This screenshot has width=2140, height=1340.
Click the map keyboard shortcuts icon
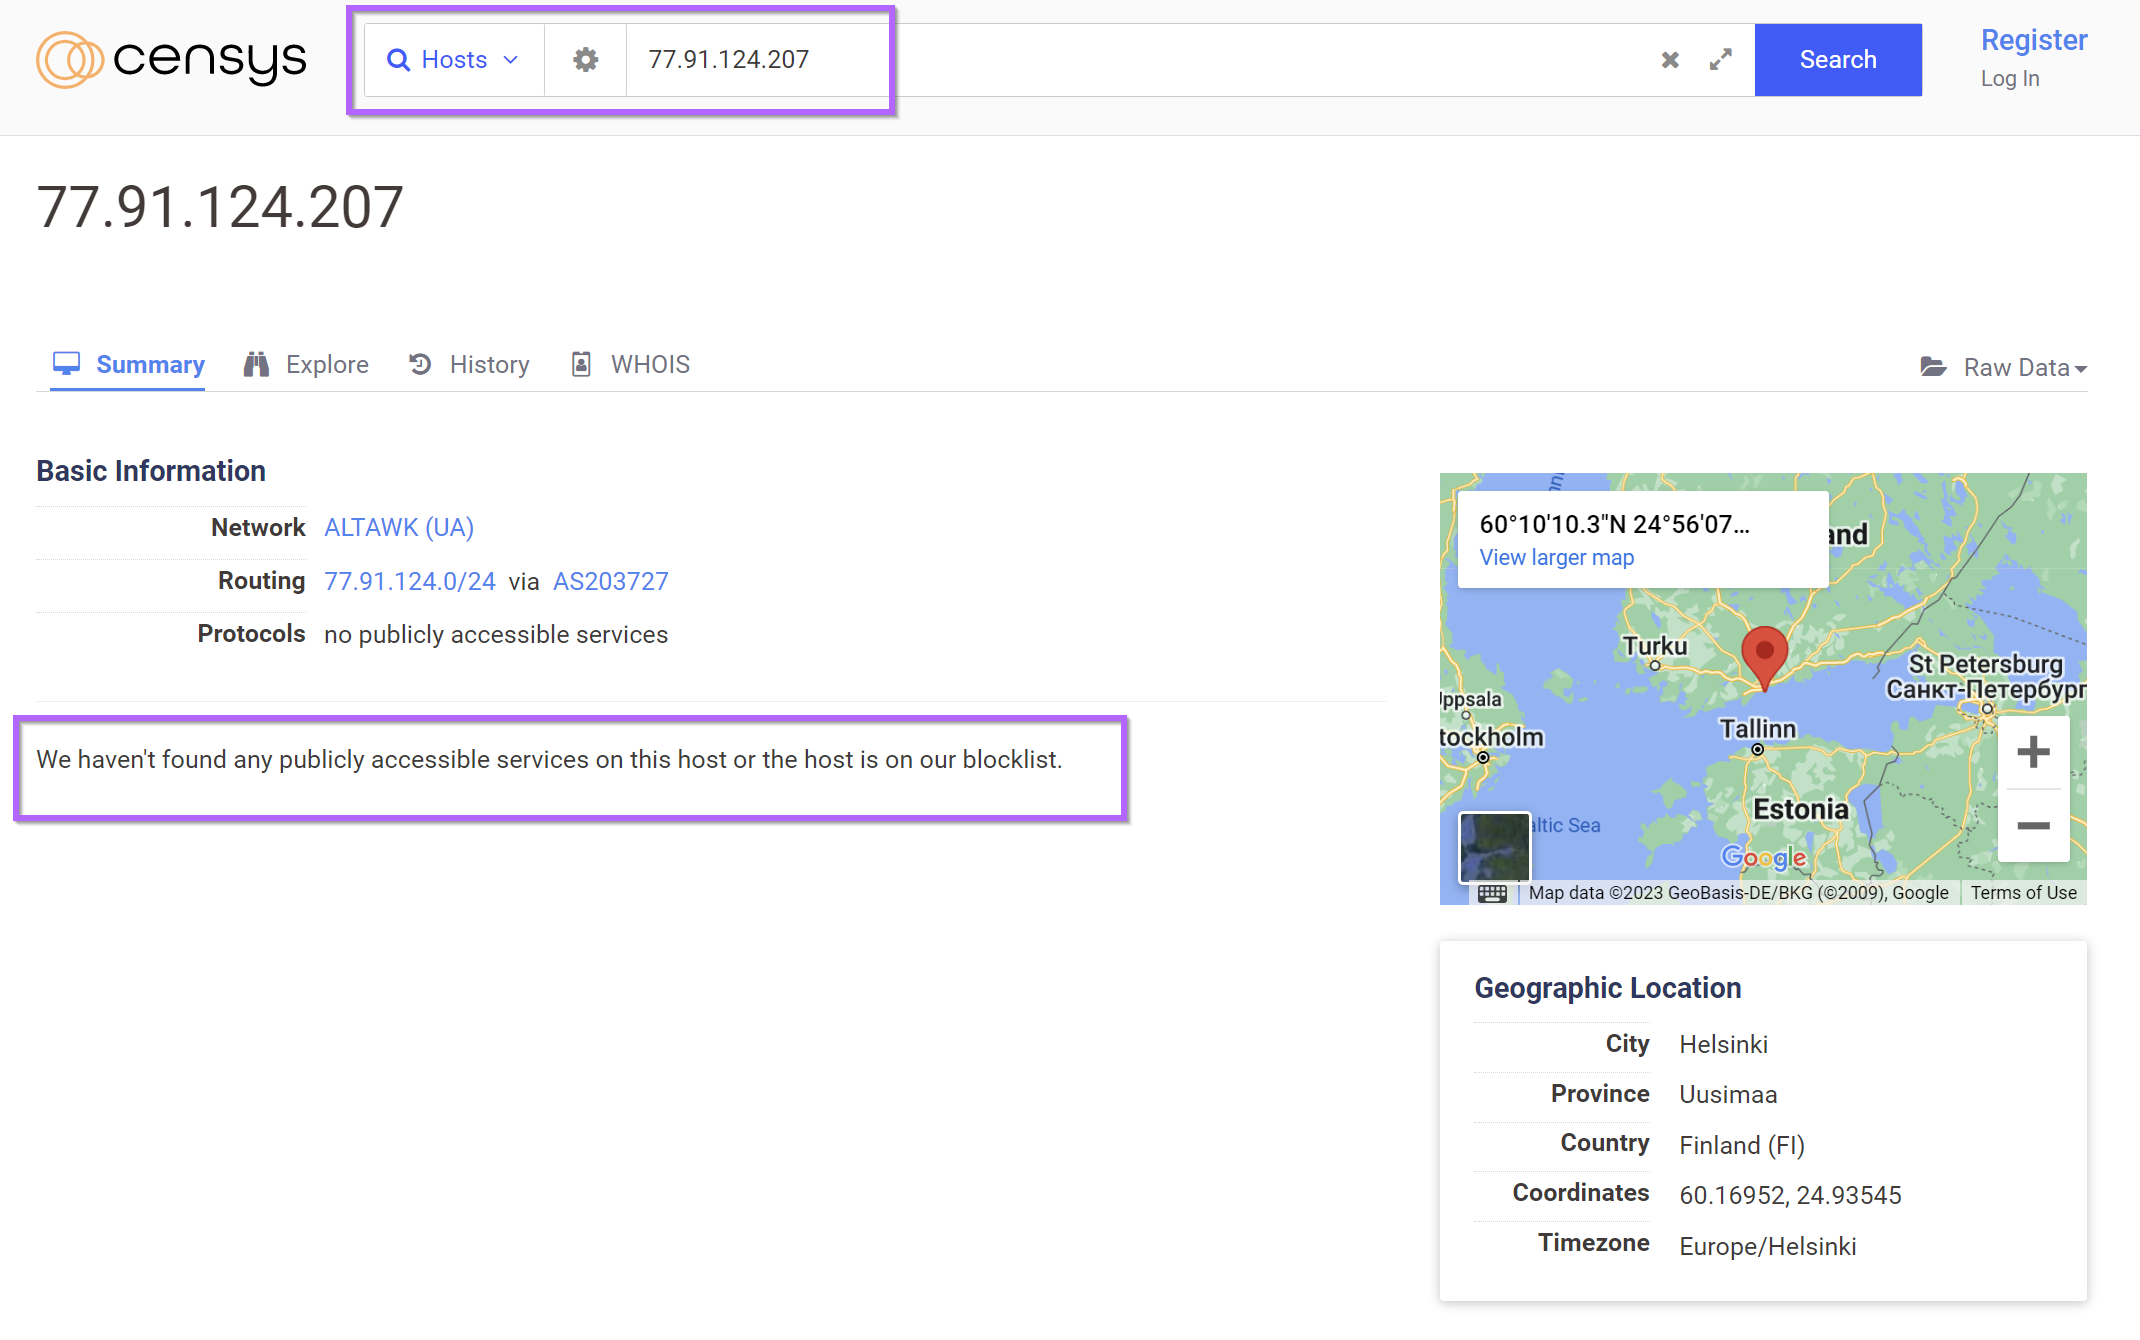1492,893
